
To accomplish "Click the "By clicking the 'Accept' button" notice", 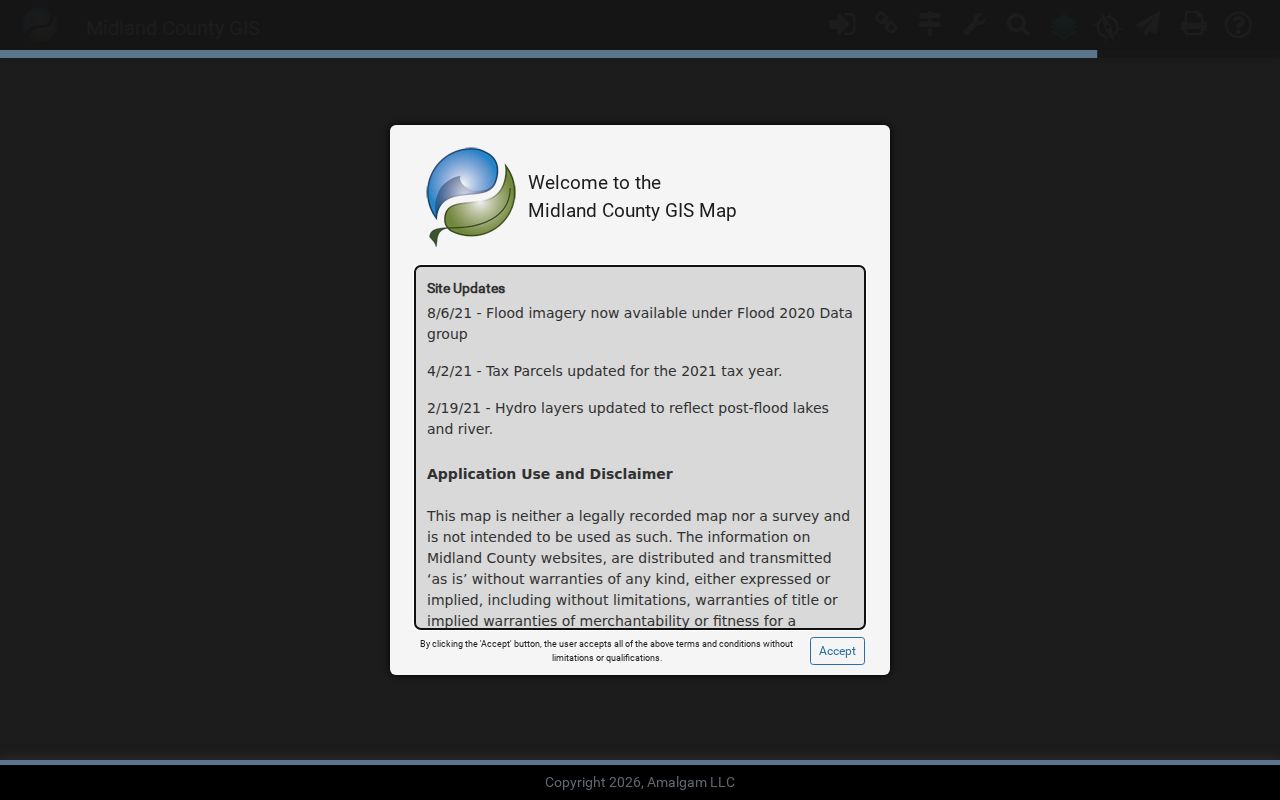I will click(x=607, y=651).
